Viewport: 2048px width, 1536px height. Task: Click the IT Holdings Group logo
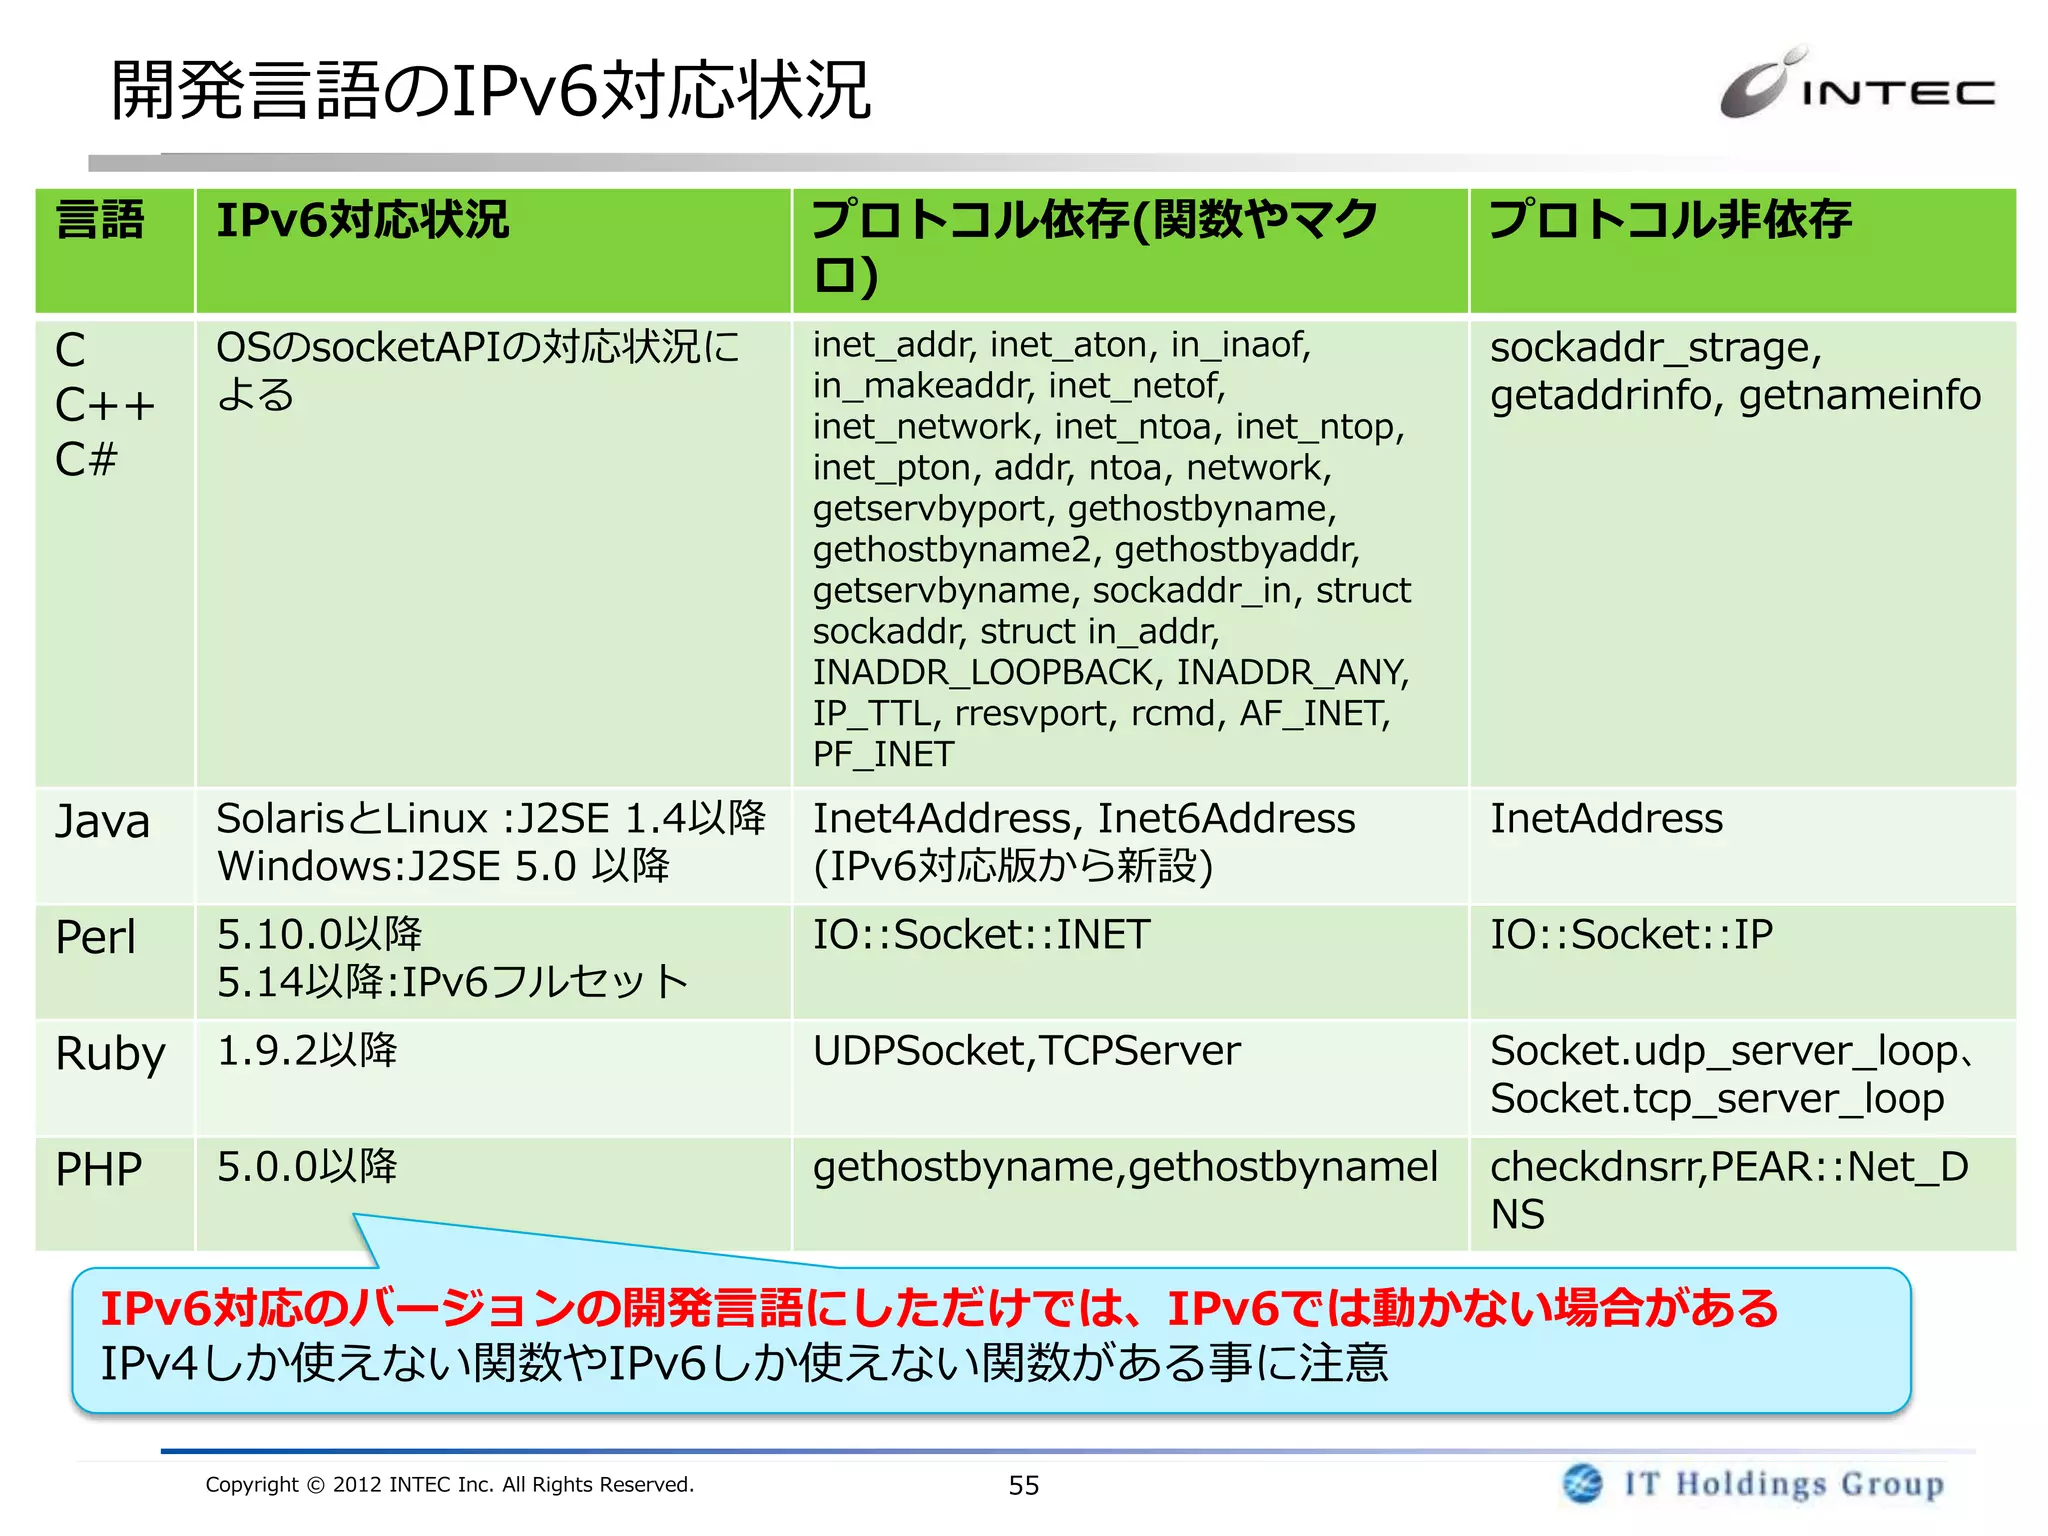(x=1754, y=1483)
